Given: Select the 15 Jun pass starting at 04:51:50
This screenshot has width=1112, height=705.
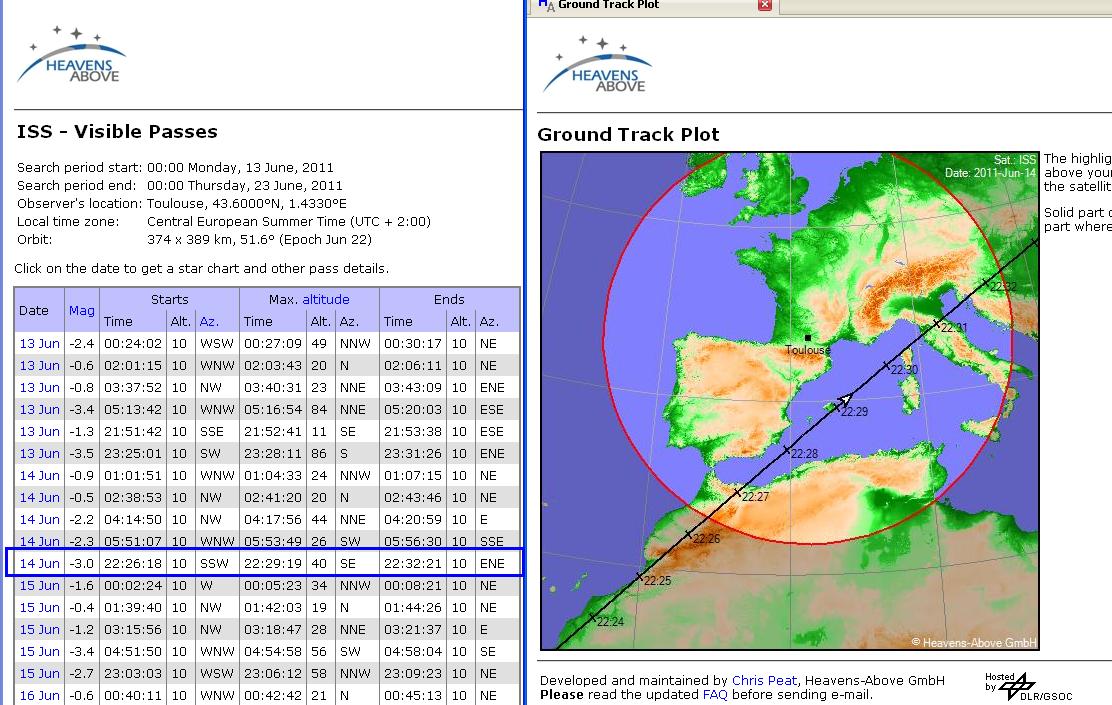Looking at the screenshot, I should pyautogui.click(x=40, y=651).
